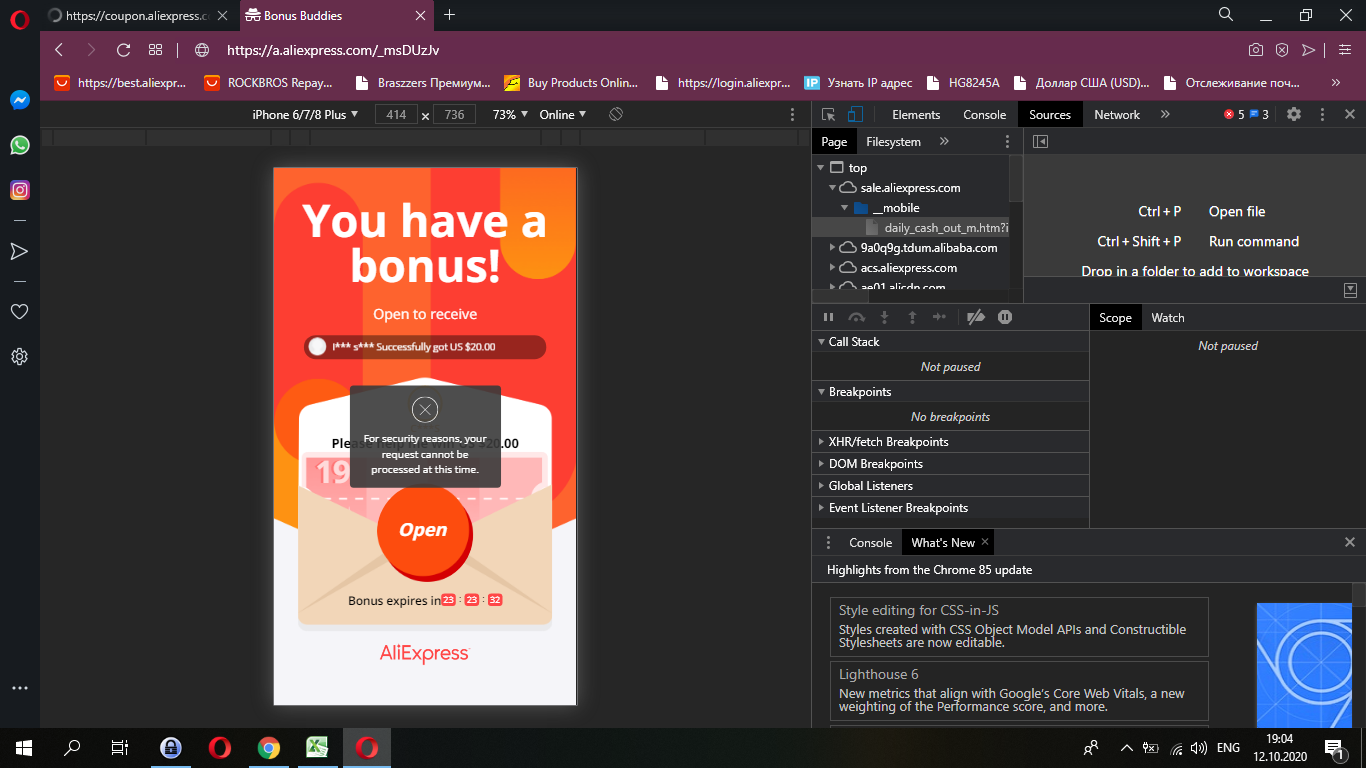Viewport: 1366px width, 768px height.
Task: Select daily_cash_out_m.htm file in tree
Action: (x=937, y=228)
